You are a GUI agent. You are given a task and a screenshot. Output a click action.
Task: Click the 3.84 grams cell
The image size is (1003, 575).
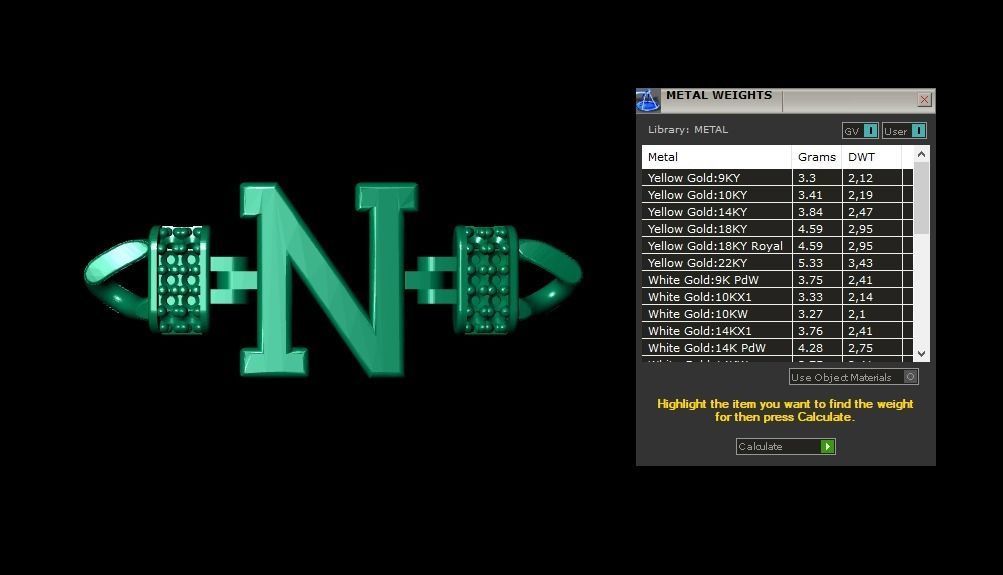tap(817, 212)
